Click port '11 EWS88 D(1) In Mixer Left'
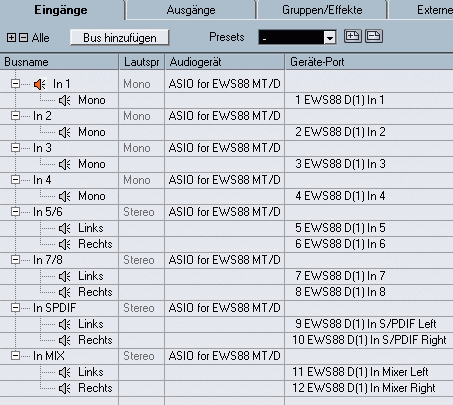Image resolution: width=453 pixels, height=405 pixels. (360, 372)
